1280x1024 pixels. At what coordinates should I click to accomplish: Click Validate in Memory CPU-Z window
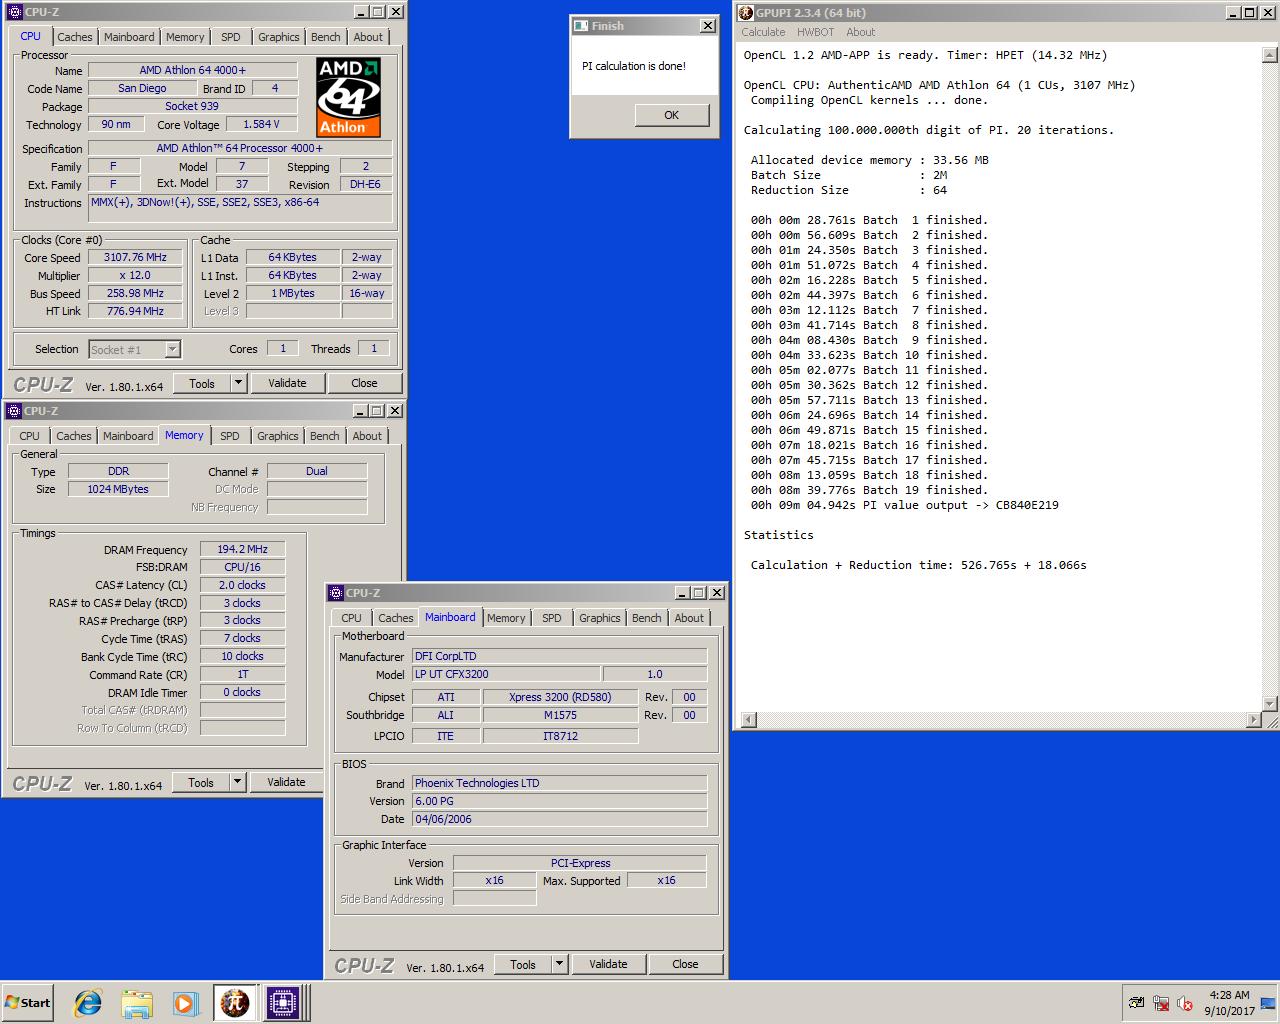(x=286, y=782)
